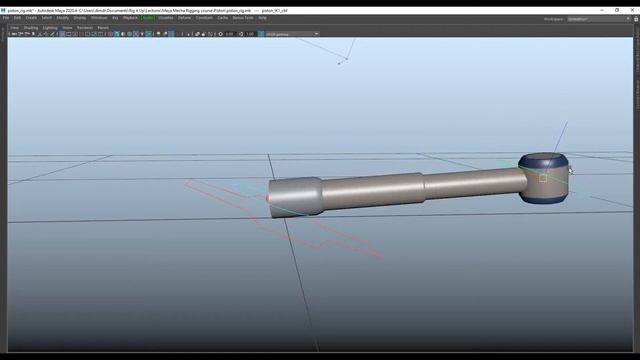Image resolution: width=640 pixels, height=360 pixels.
Task: Open the viewport panel's Shading menu
Action: [31, 28]
